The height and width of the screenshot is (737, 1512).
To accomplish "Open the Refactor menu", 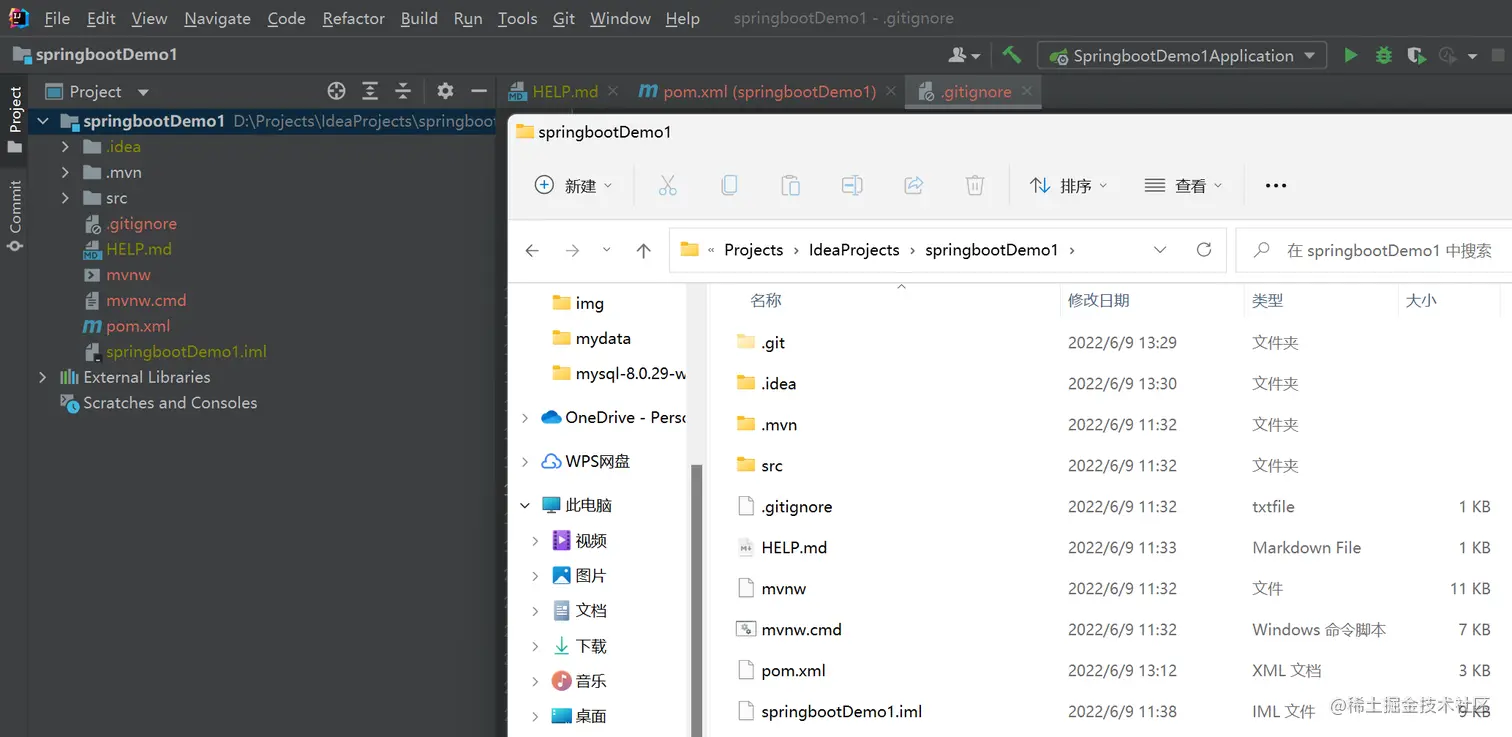I will pos(354,18).
